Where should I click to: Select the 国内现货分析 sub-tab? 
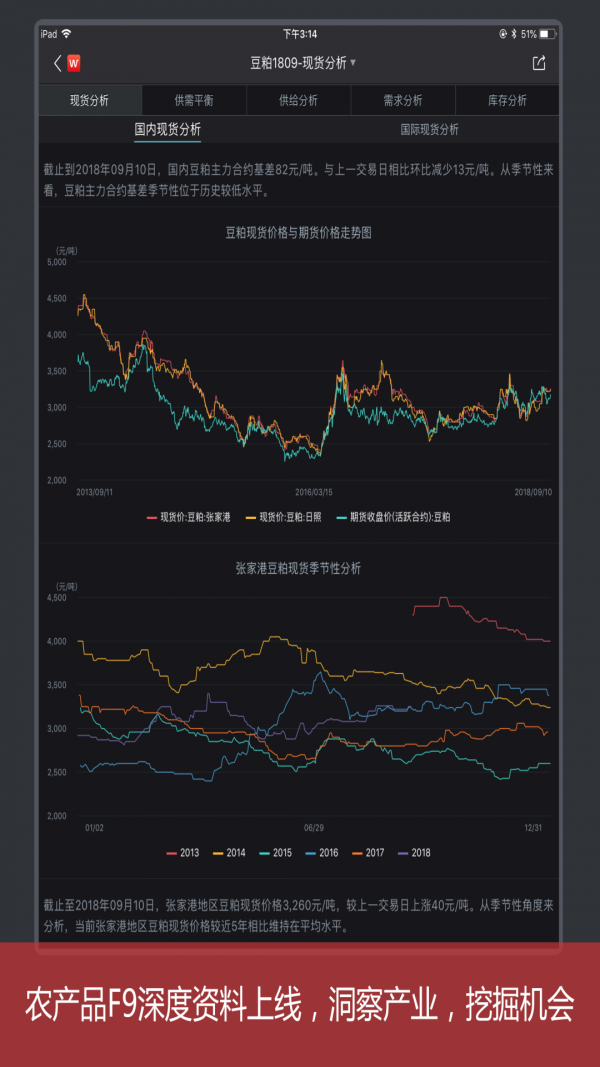coord(168,130)
